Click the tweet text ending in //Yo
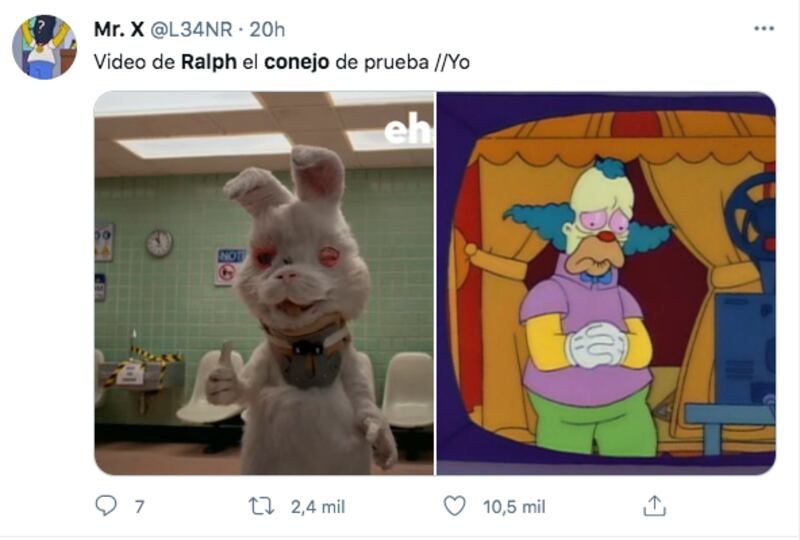 (282, 62)
